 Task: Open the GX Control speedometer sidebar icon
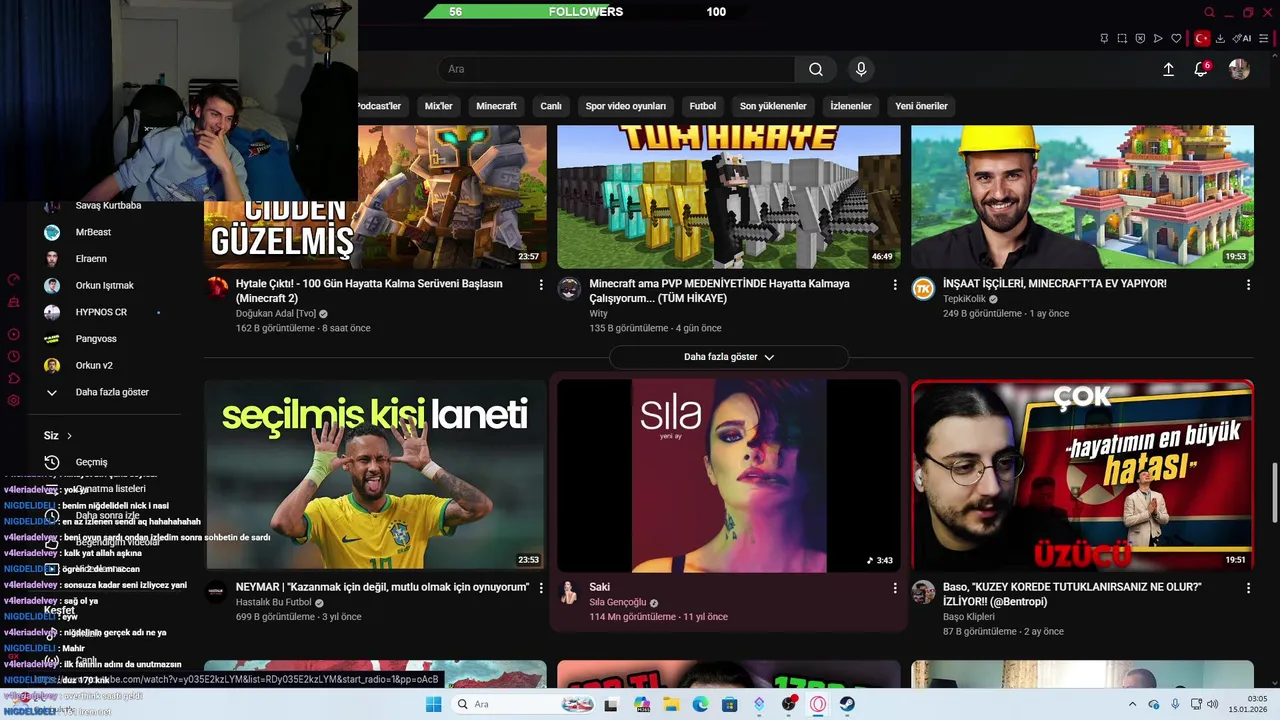pos(14,279)
